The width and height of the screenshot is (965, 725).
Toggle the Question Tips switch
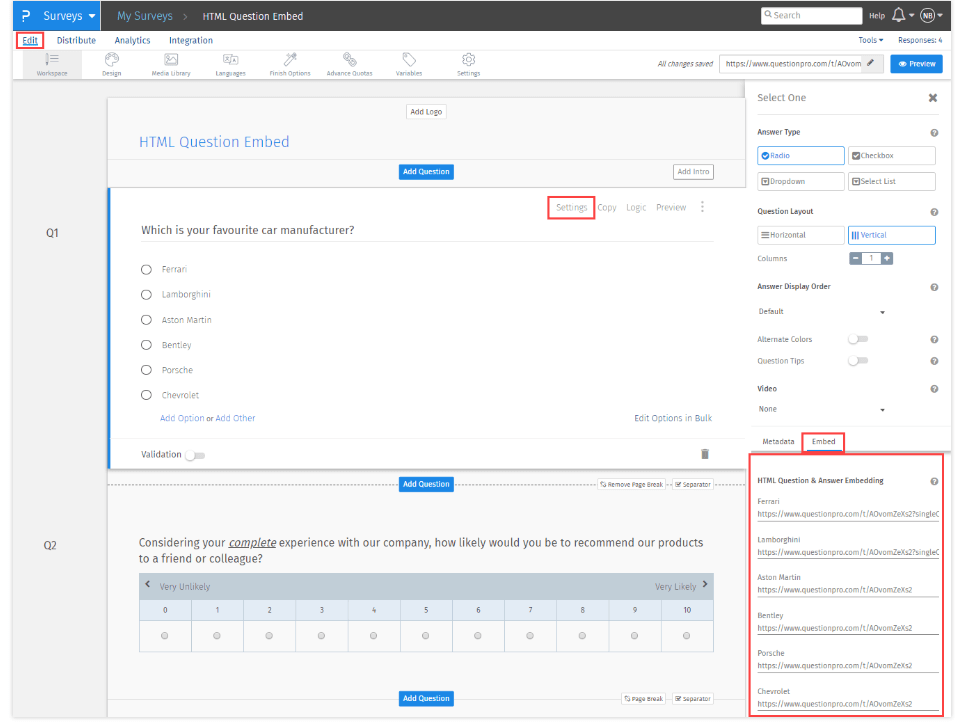(858, 361)
